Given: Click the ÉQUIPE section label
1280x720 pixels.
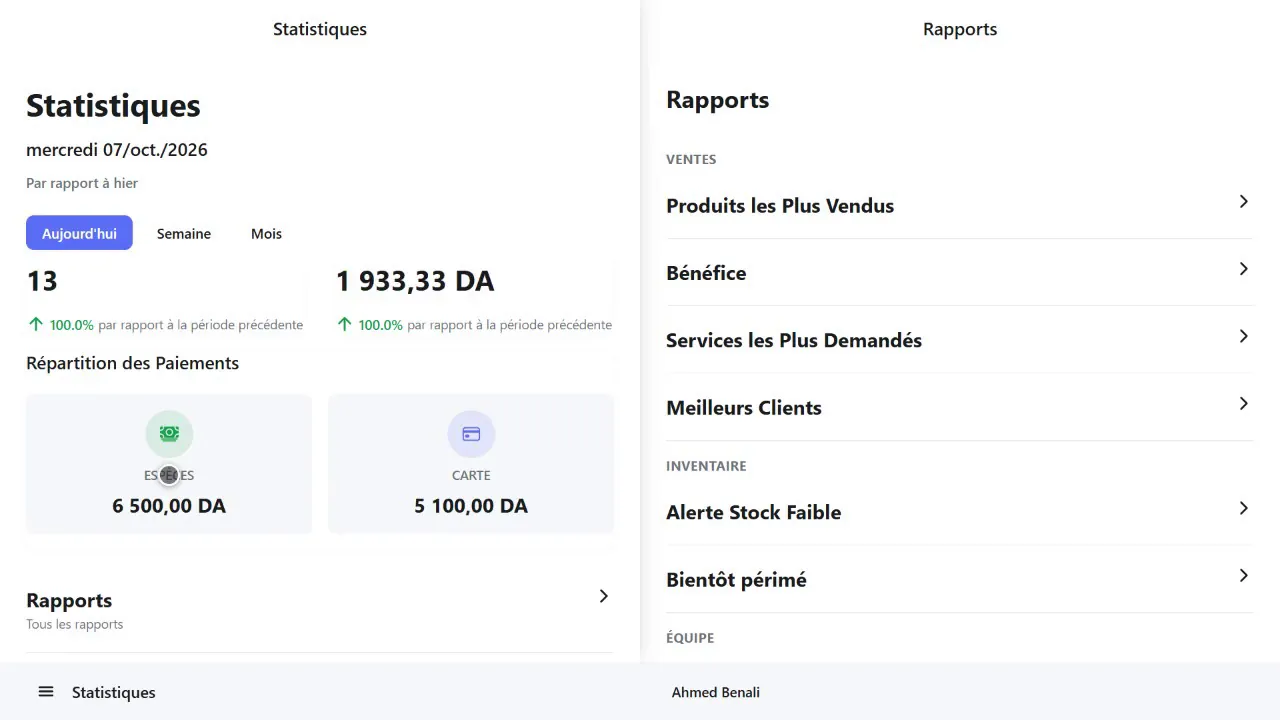Looking at the screenshot, I should [690, 637].
